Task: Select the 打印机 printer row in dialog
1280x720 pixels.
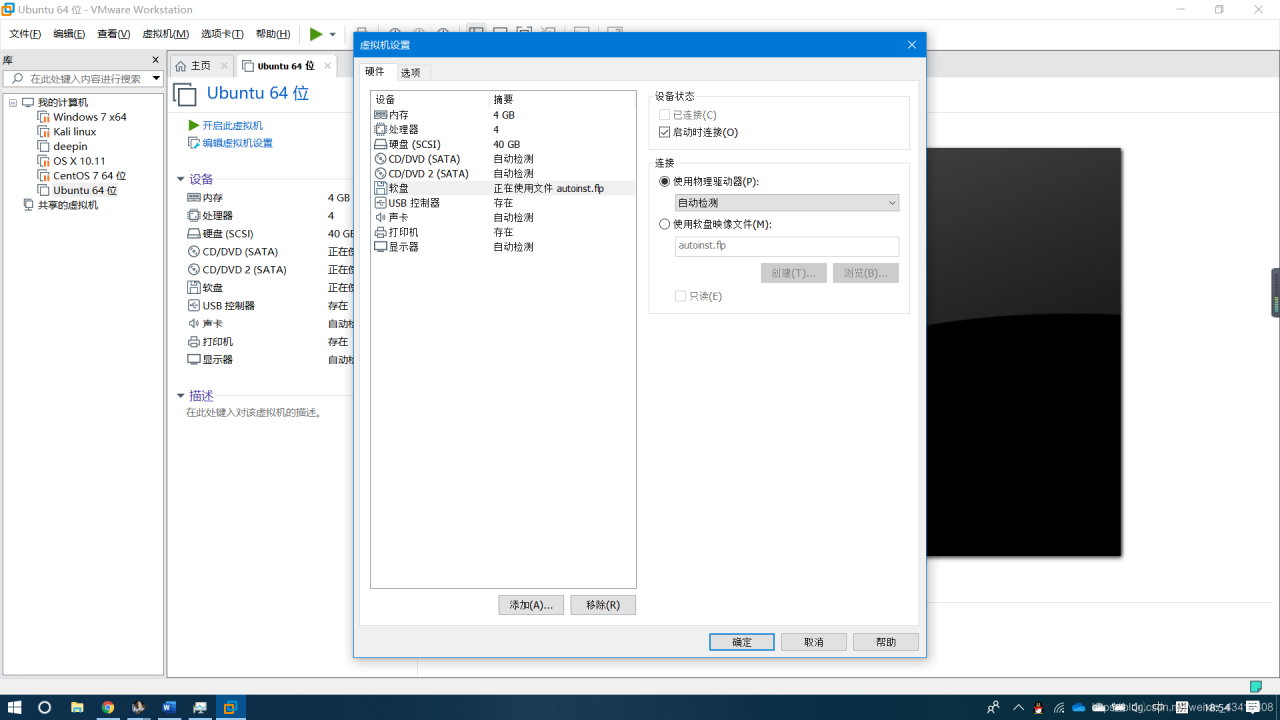Action: (503, 232)
